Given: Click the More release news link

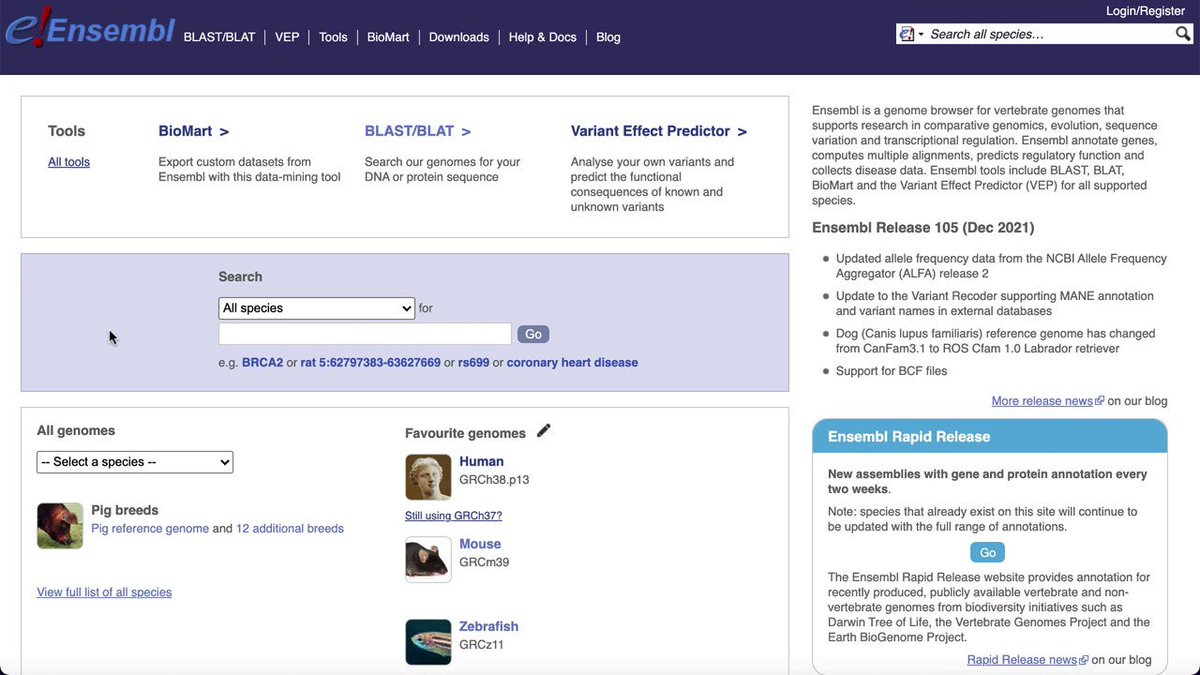Looking at the screenshot, I should pyautogui.click(x=1042, y=401).
